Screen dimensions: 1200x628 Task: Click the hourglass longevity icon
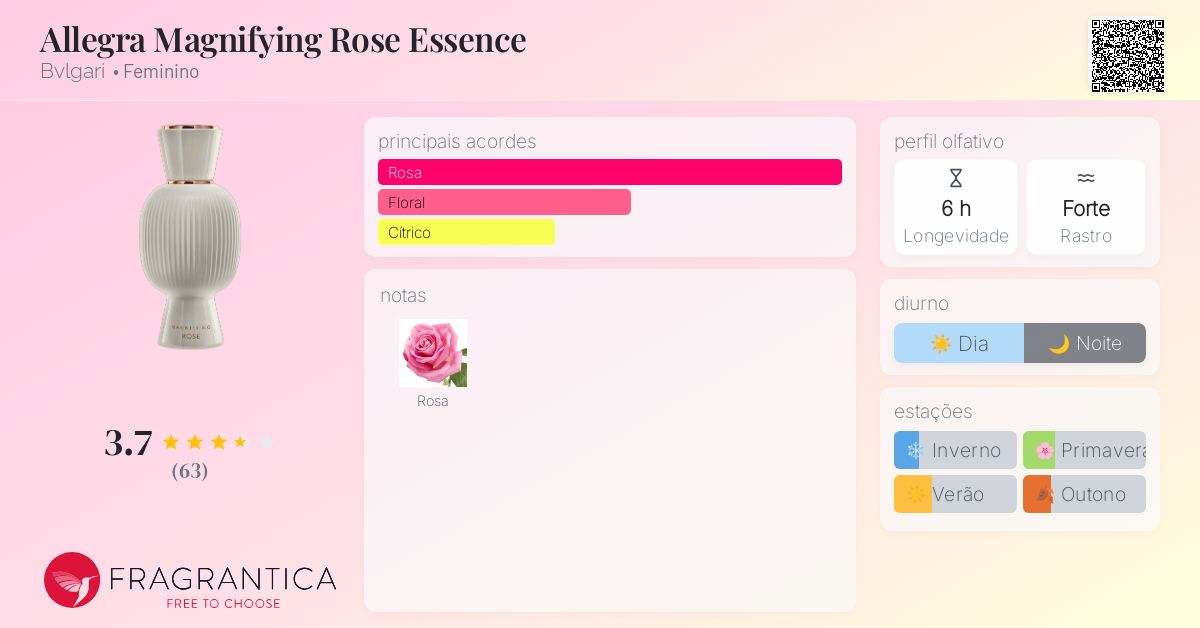956,178
